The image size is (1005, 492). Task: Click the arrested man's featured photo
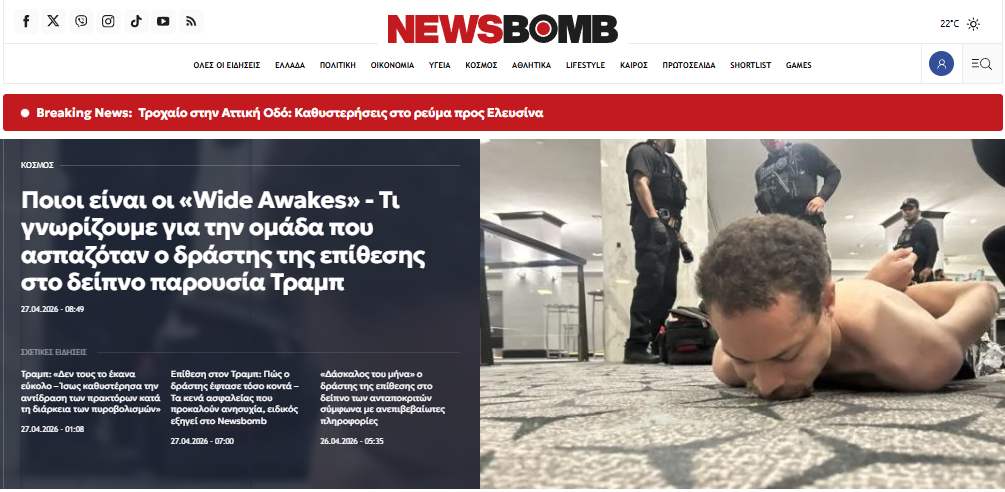742,314
